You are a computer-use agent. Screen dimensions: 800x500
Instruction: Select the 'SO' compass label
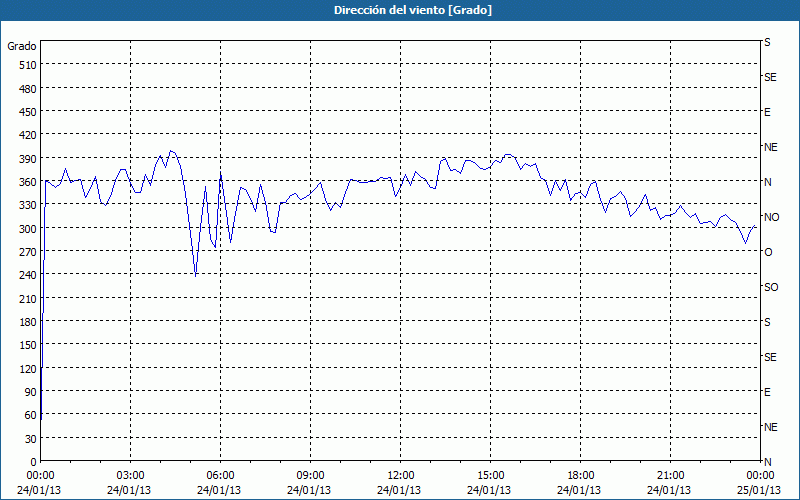click(771, 287)
